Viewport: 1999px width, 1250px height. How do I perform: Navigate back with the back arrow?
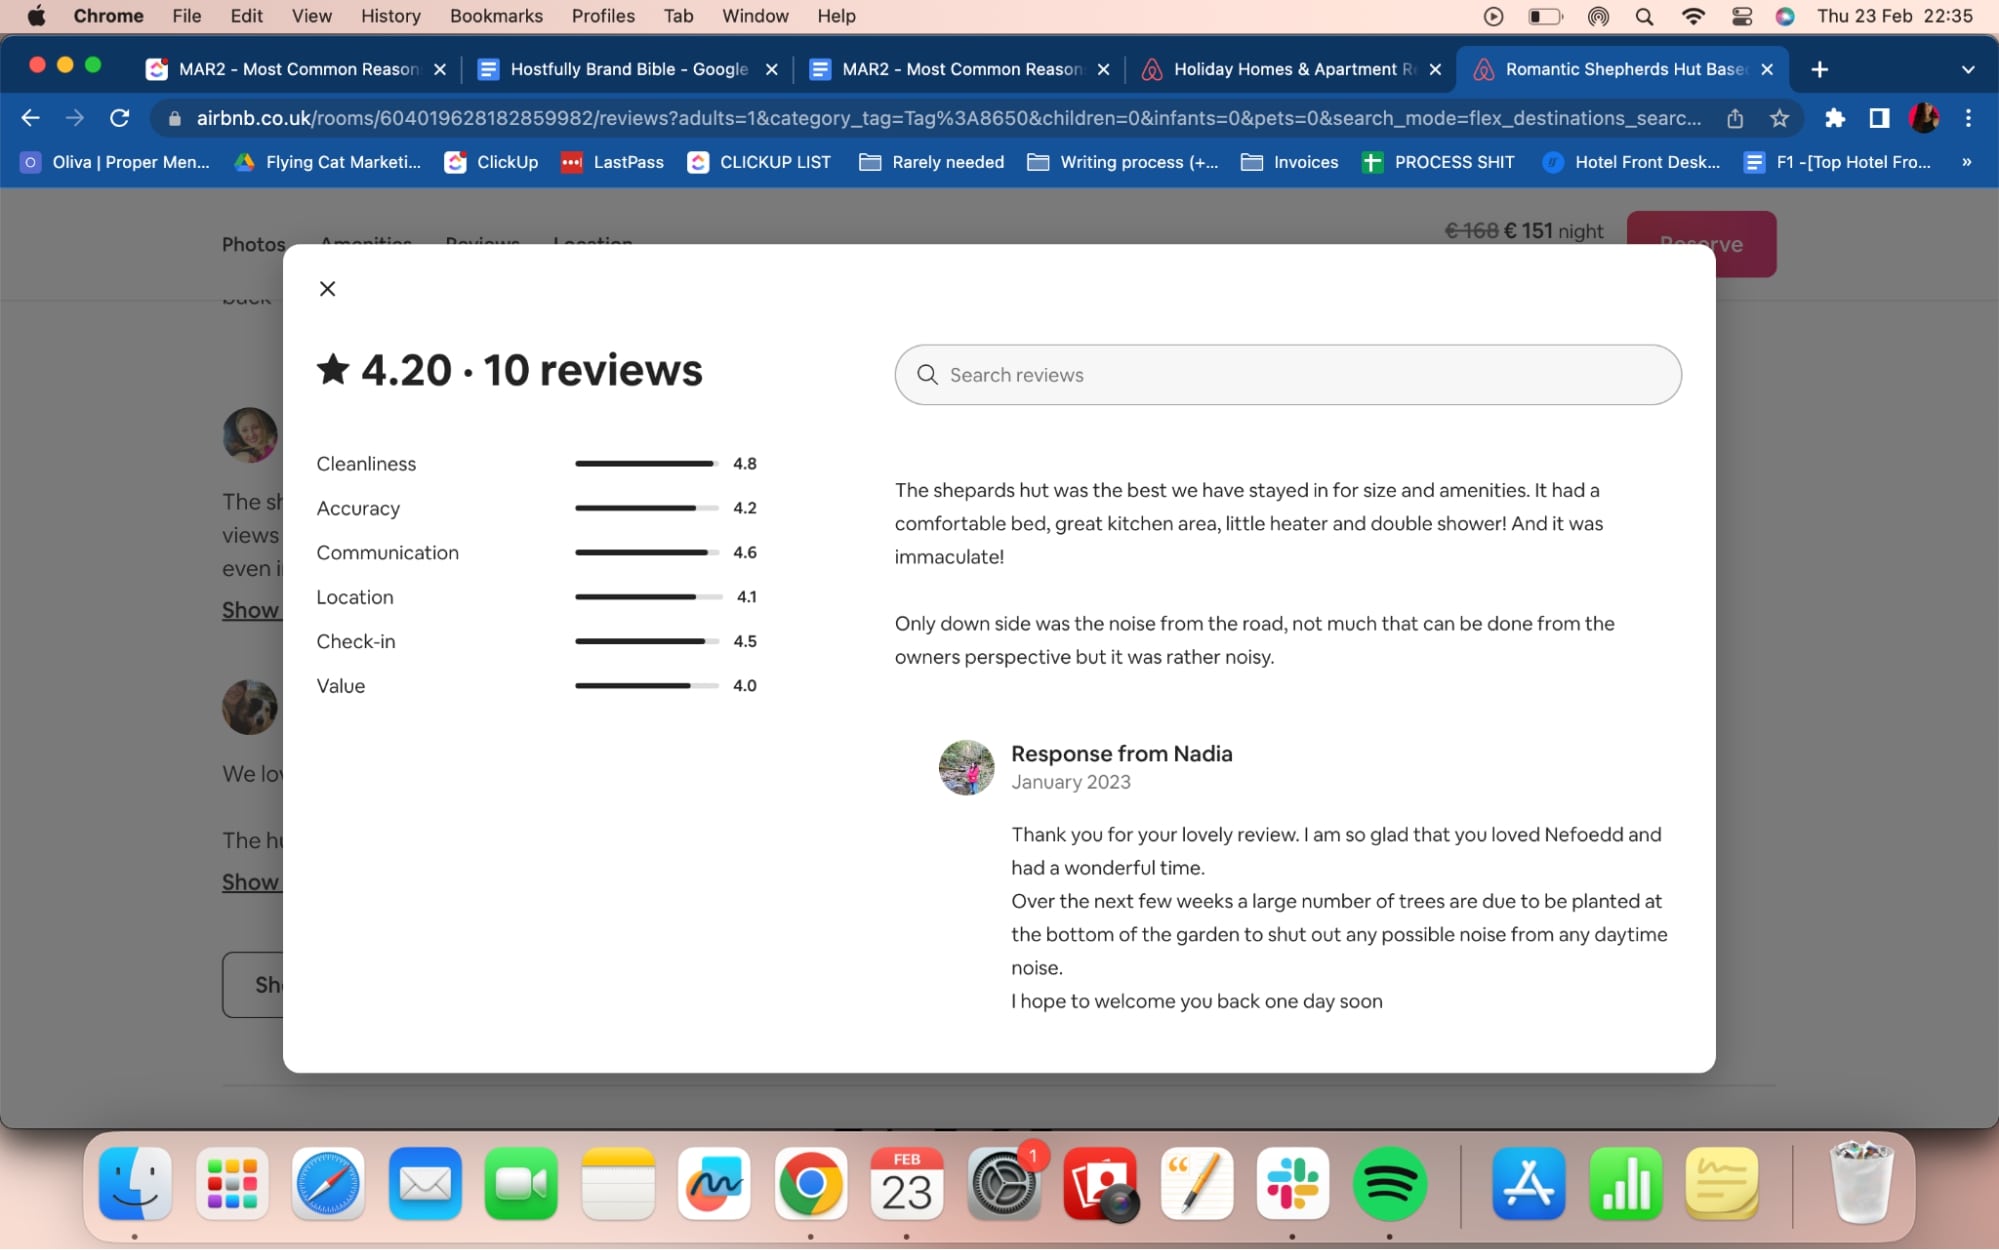[x=31, y=118]
